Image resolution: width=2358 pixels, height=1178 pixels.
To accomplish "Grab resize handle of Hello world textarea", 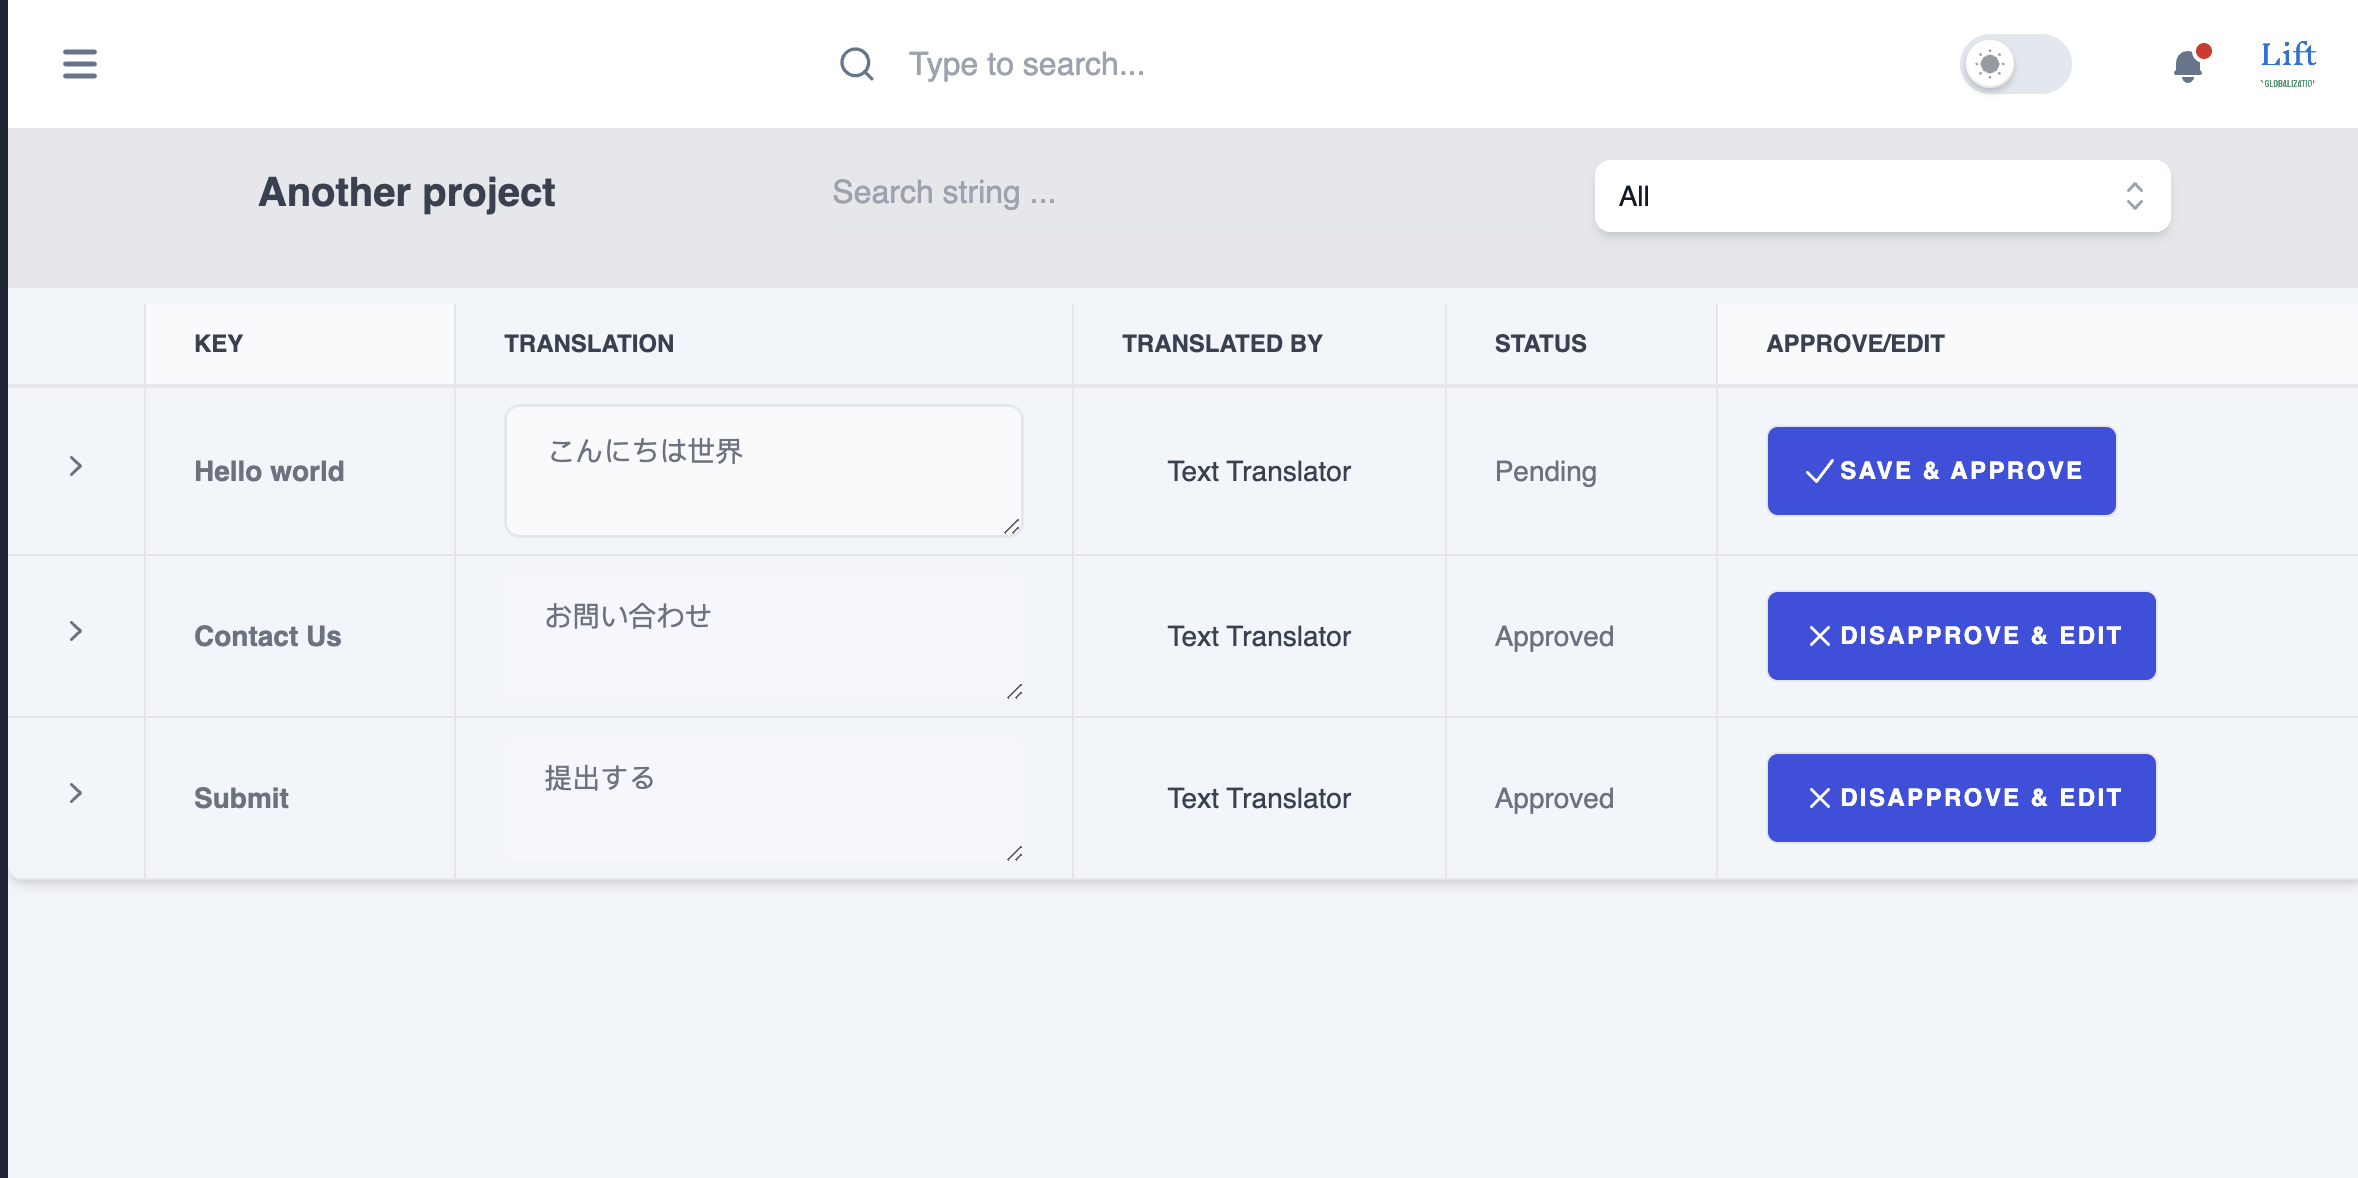I will tap(1012, 527).
